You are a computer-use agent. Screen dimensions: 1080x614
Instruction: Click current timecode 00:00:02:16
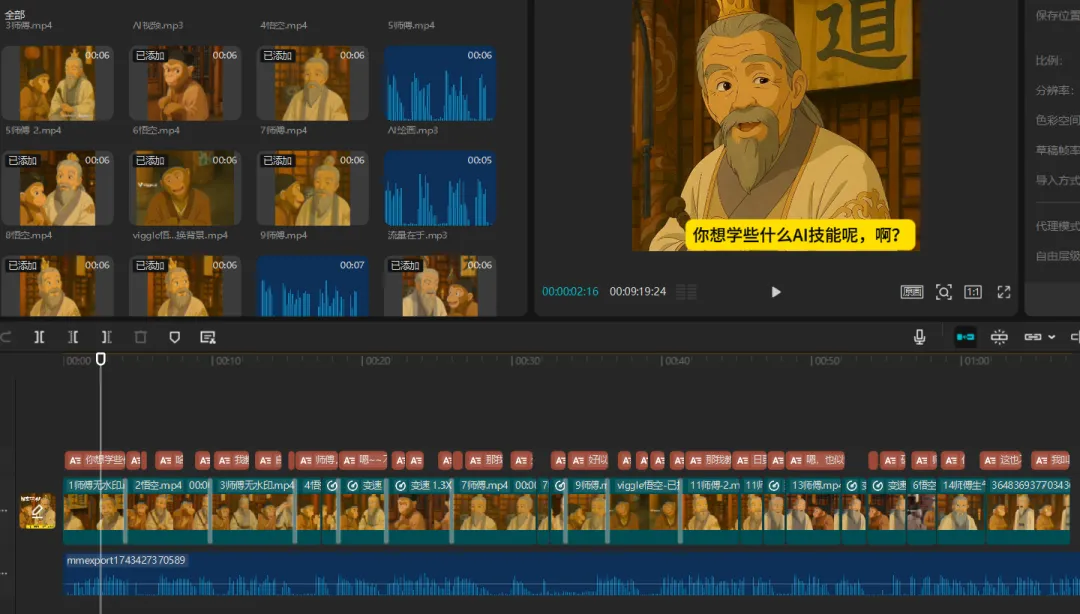pyautogui.click(x=570, y=291)
